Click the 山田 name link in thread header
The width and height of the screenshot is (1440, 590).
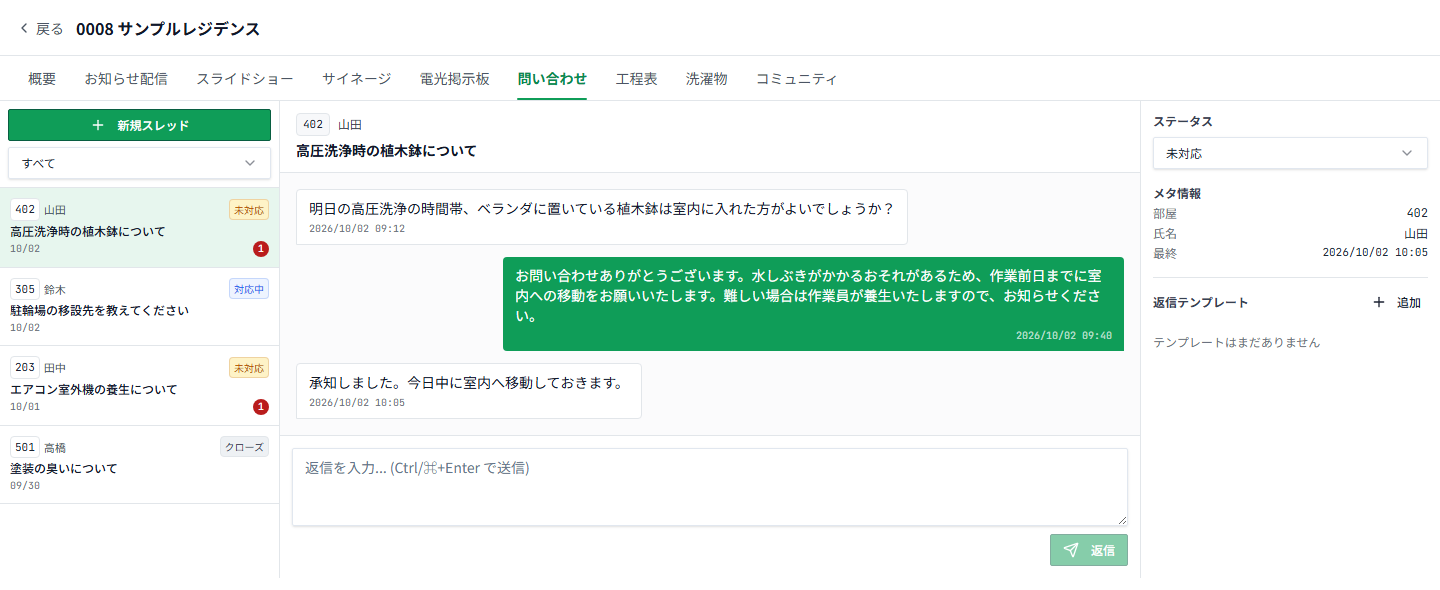(x=350, y=125)
